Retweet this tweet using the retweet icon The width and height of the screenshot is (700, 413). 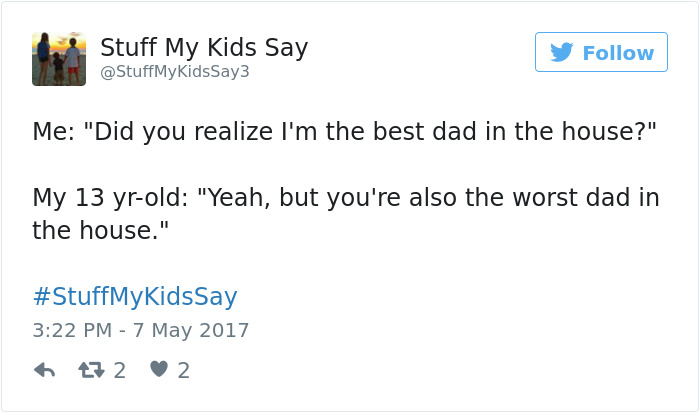(92, 370)
